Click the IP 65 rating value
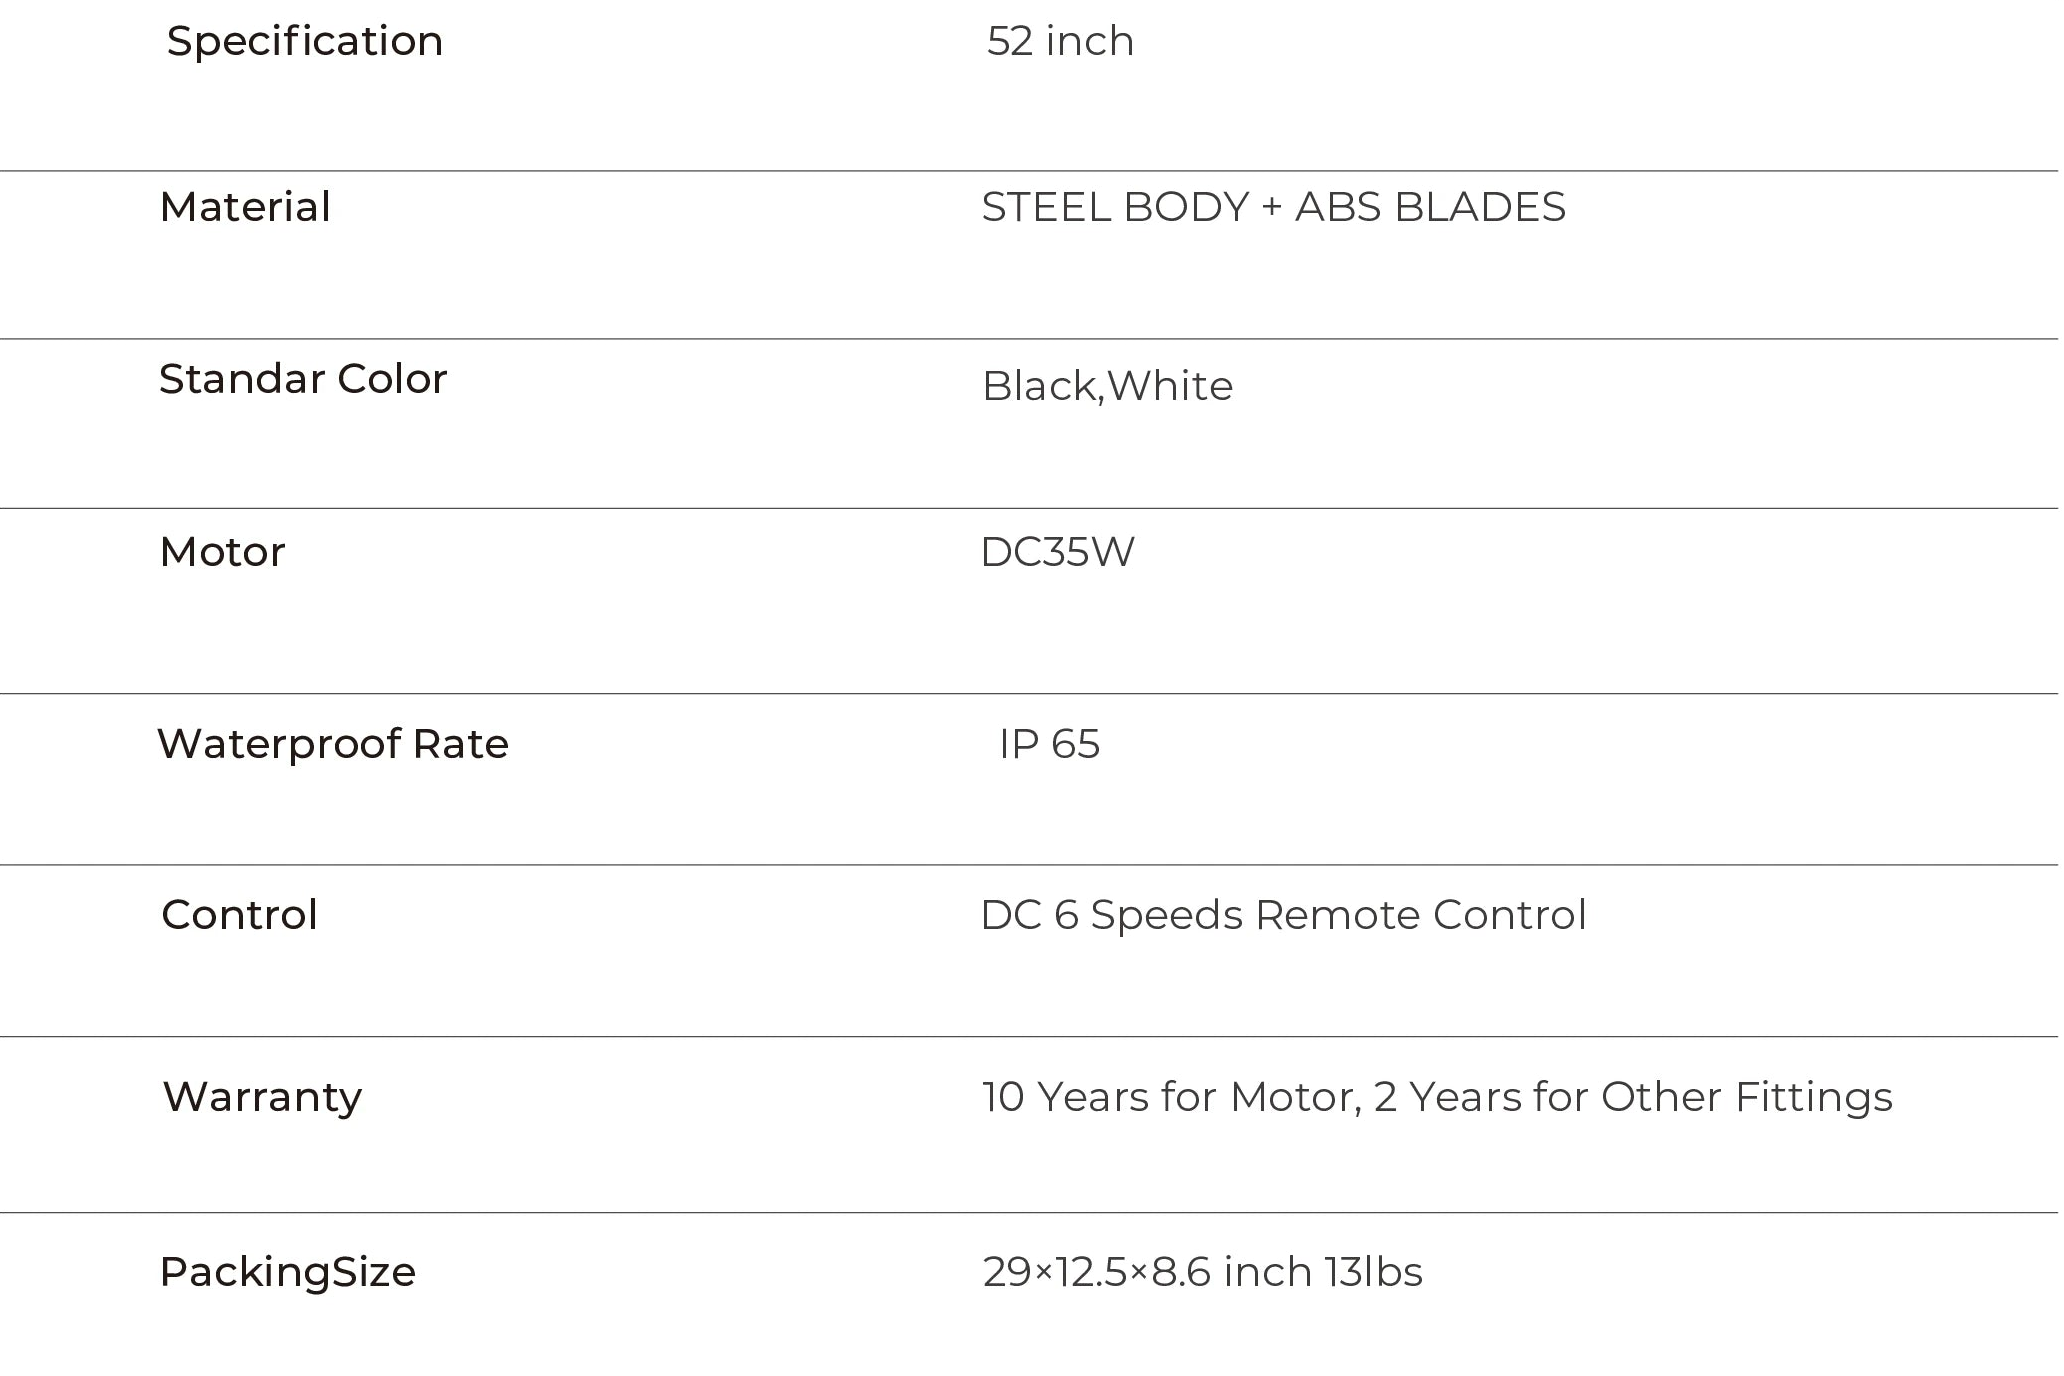 click(1049, 745)
